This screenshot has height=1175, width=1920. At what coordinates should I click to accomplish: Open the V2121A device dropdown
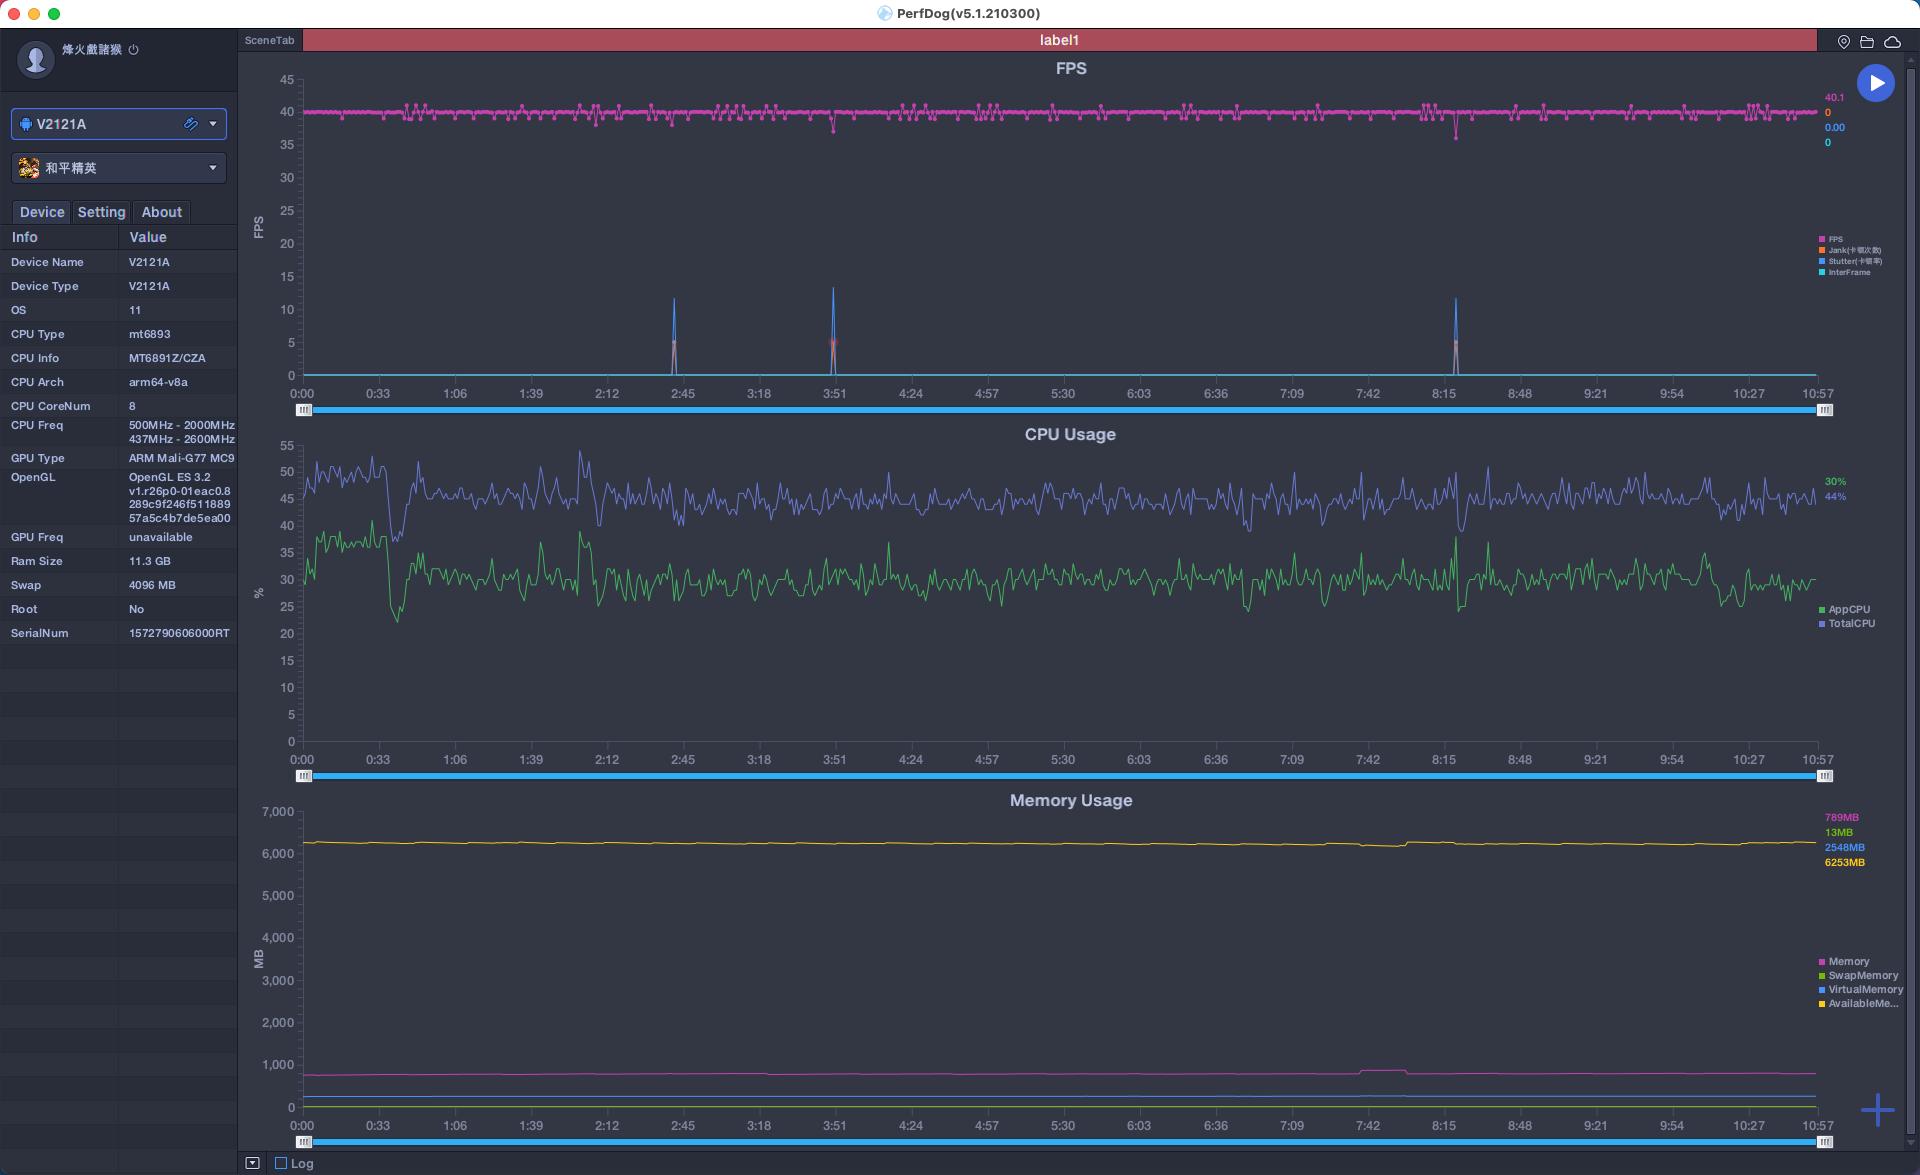[x=212, y=124]
